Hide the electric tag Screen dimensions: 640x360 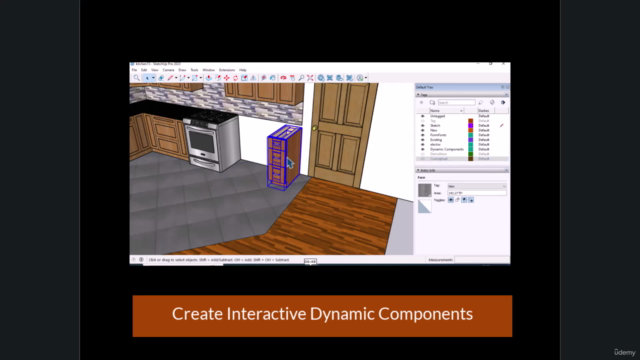[x=422, y=144]
